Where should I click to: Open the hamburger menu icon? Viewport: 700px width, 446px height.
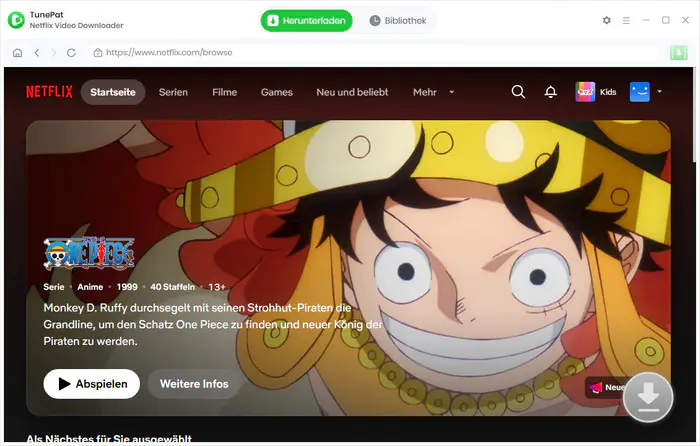[626, 21]
